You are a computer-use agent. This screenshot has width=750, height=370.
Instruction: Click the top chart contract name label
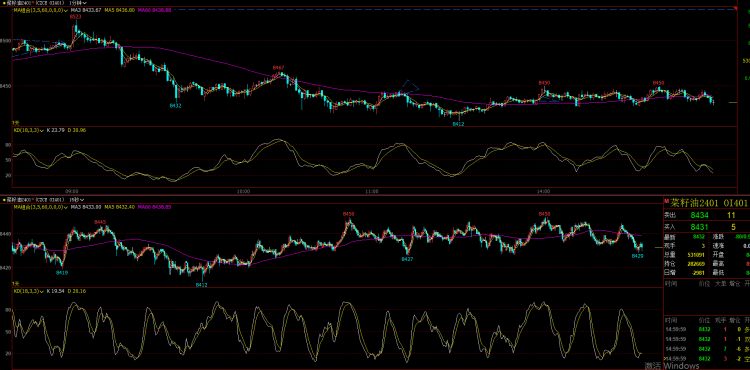36,3
